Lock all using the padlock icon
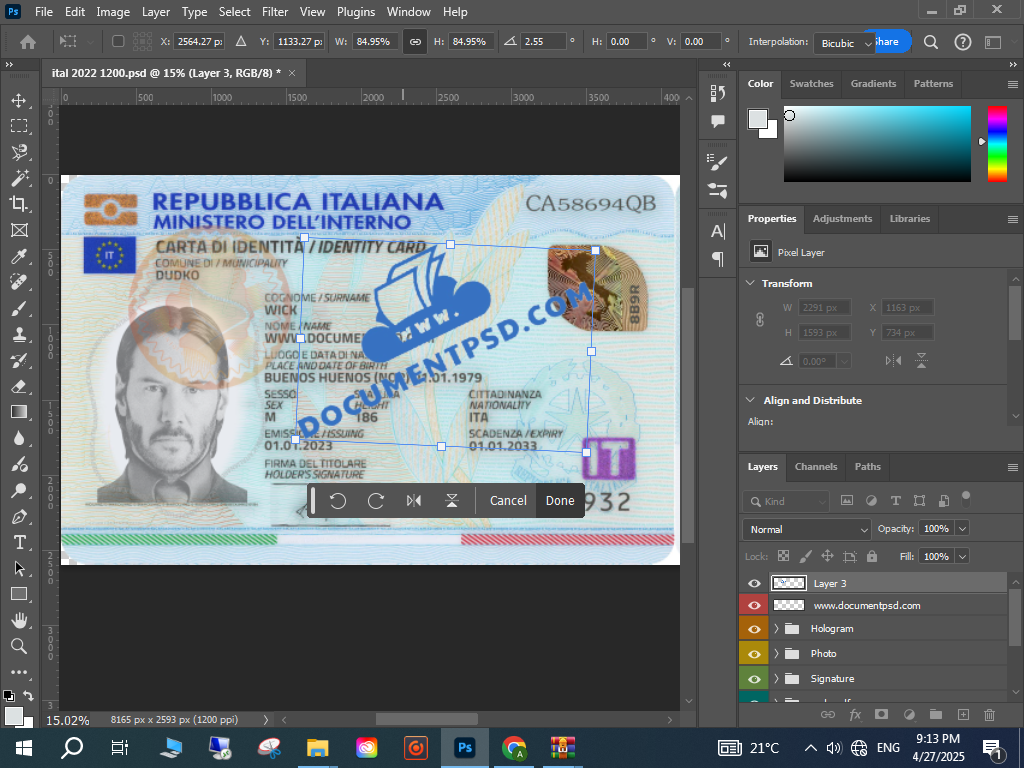Viewport: 1024px width, 768px height. (872, 556)
